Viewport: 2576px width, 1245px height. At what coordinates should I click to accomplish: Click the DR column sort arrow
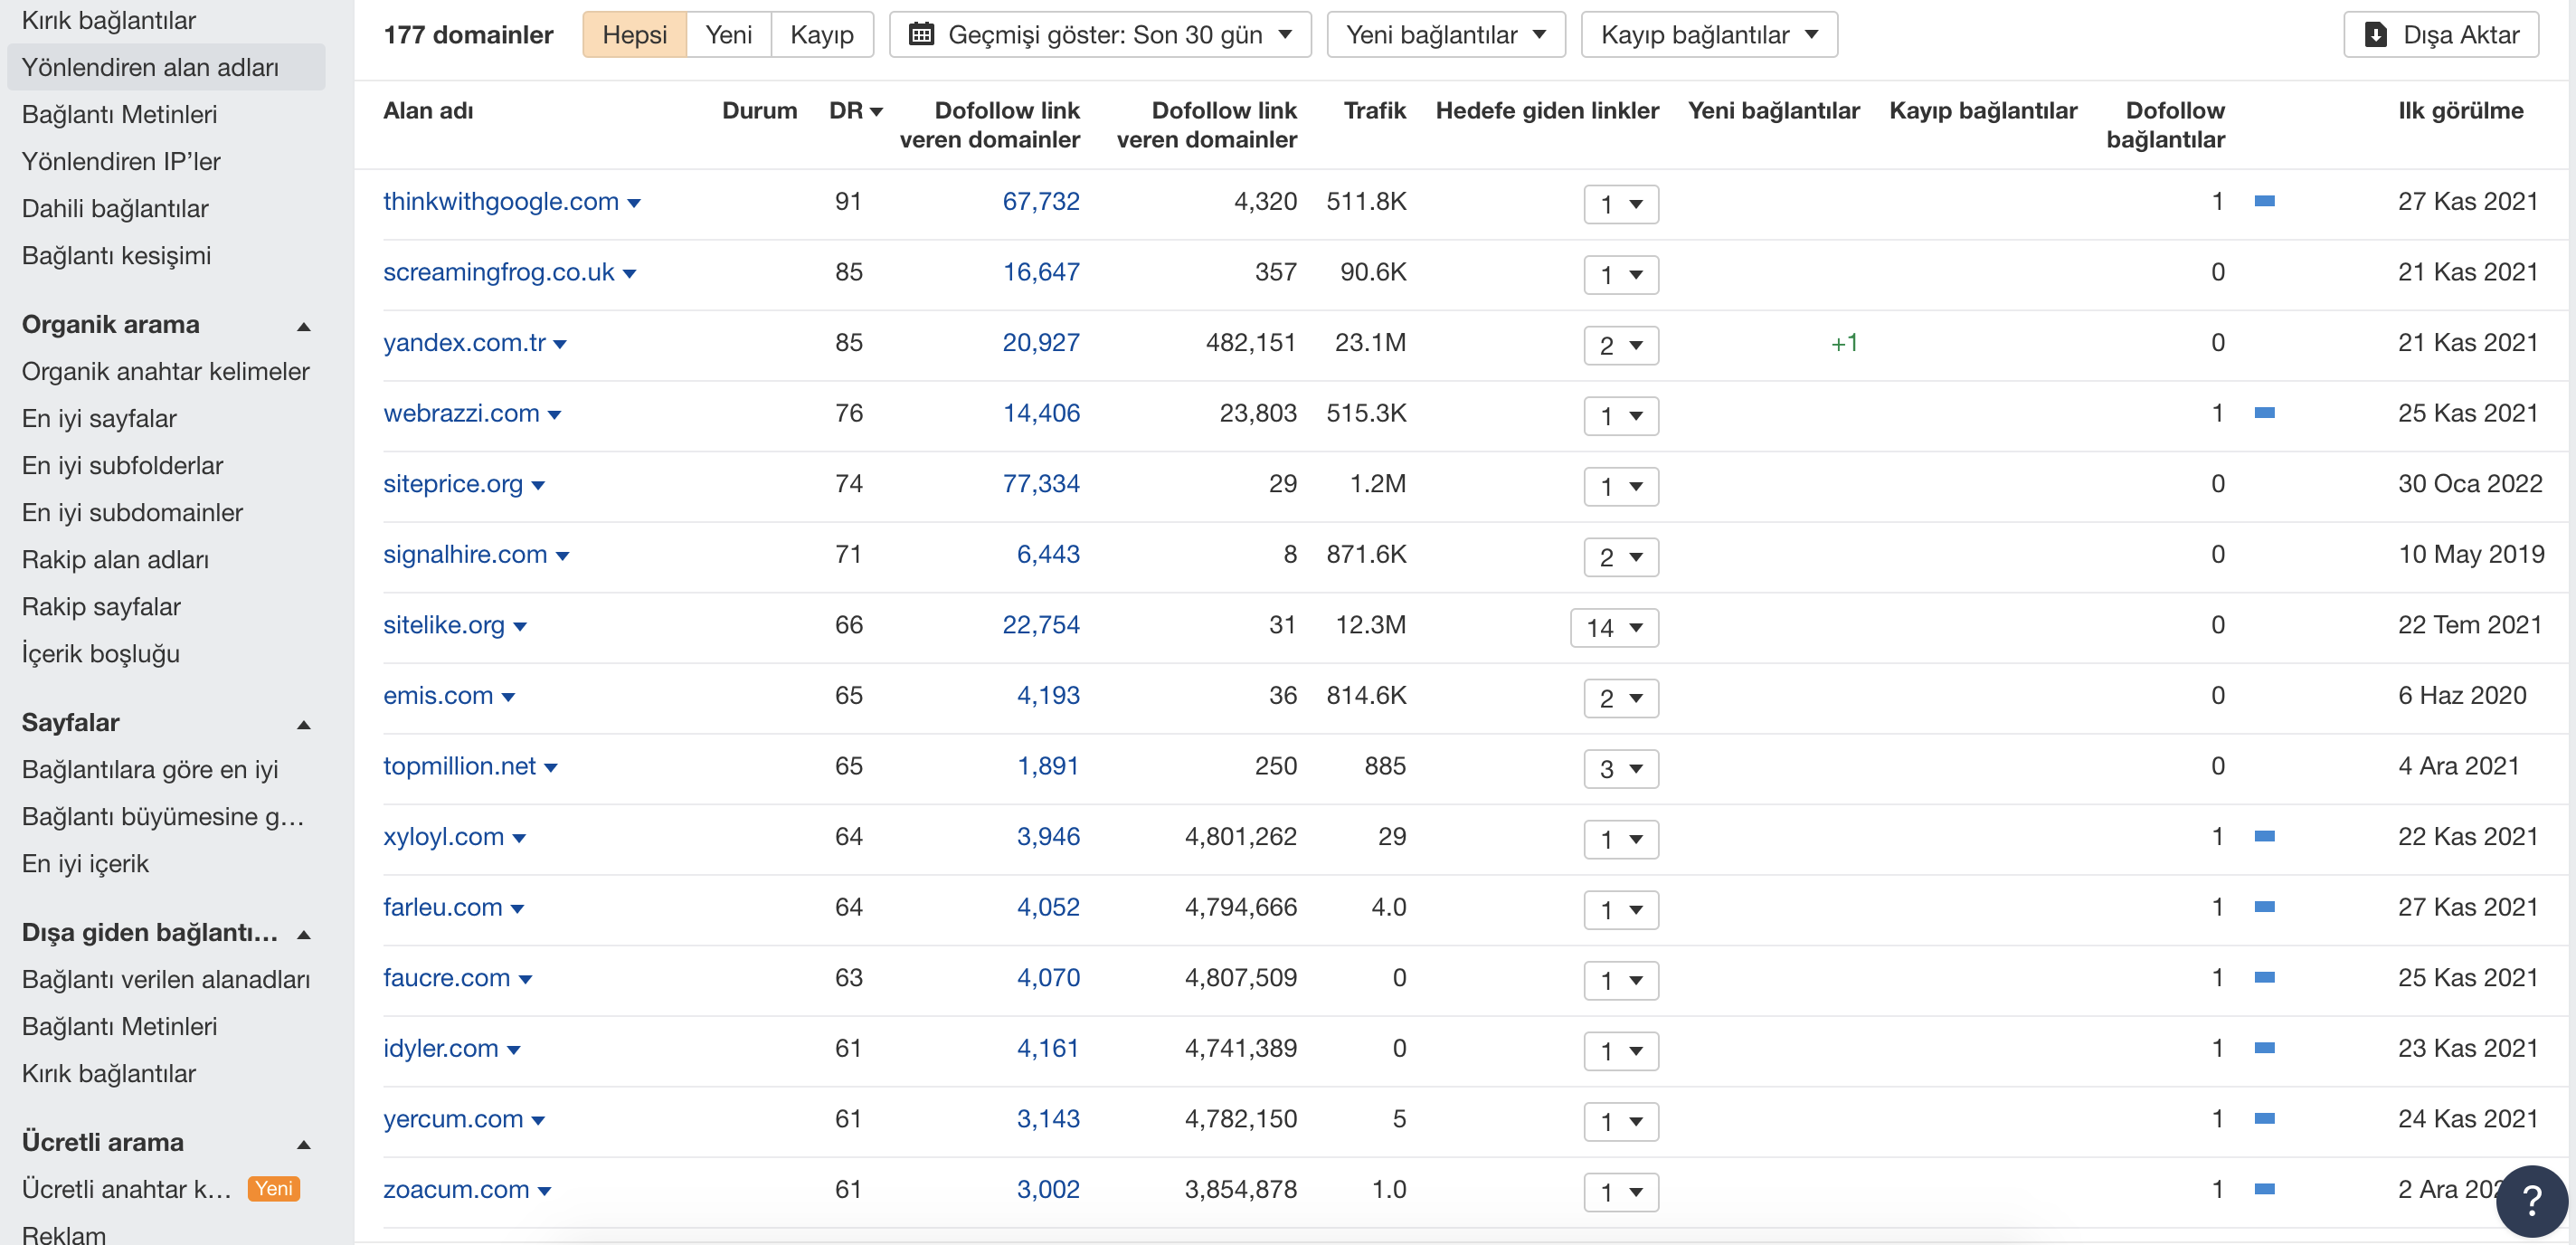pyautogui.click(x=876, y=112)
